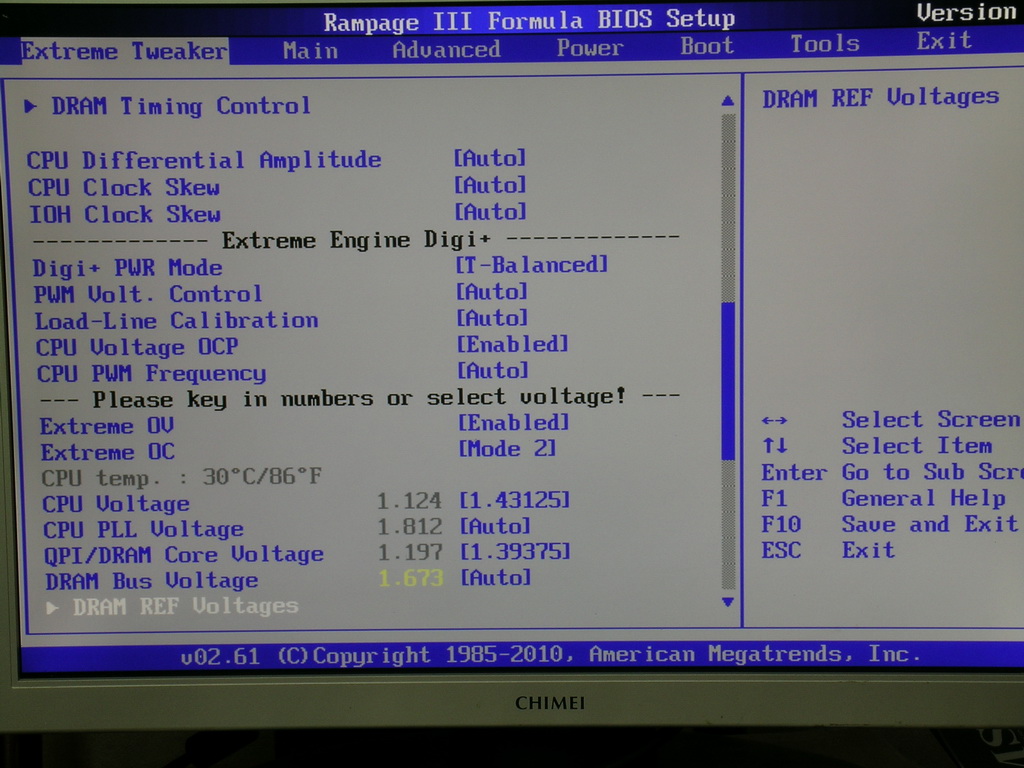
Task: Switch to the Extreme Tweaker tab
Action: point(124,51)
